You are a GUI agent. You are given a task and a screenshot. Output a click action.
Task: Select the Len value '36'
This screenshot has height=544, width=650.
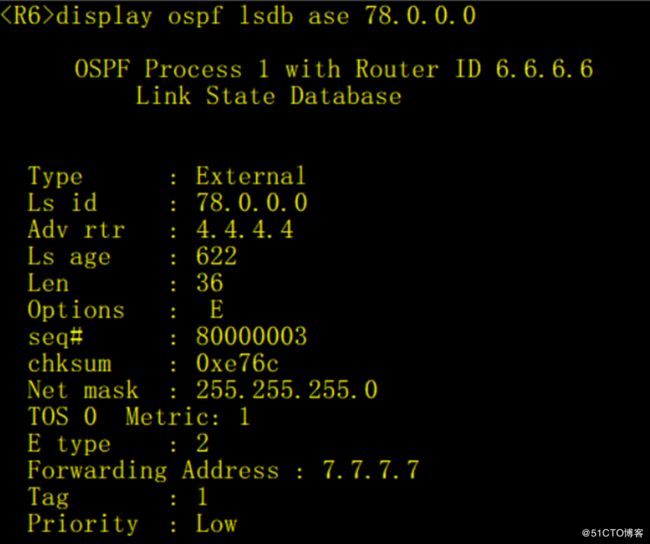pos(210,283)
